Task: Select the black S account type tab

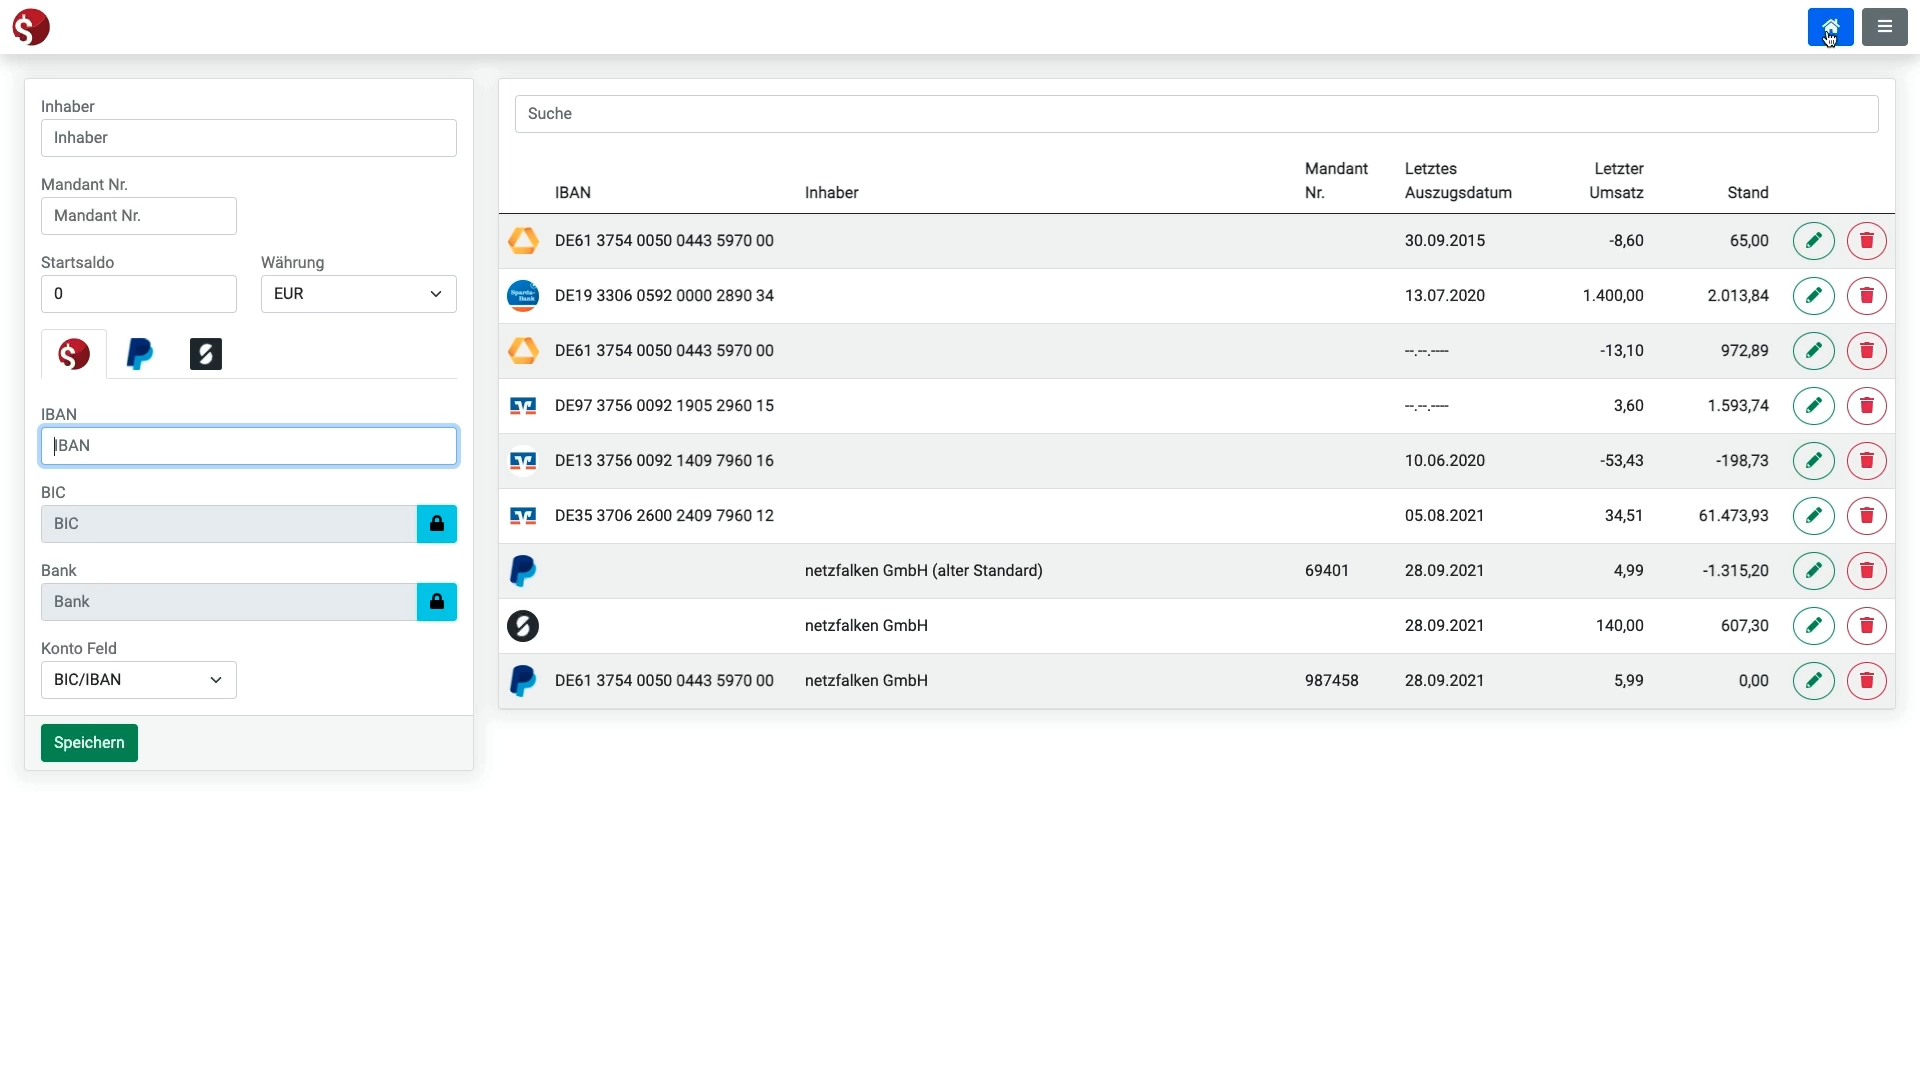Action: point(206,354)
